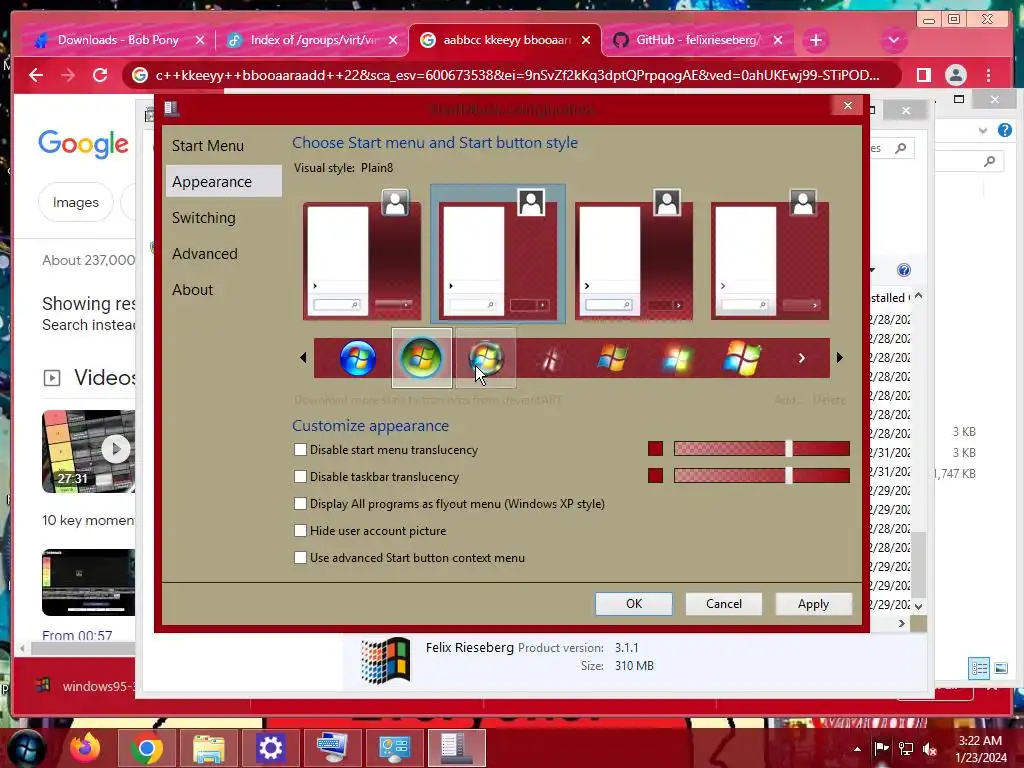This screenshot has height=768, width=1024.
Task: Open Control Panel app on taskbar
Action: pyautogui.click(x=394, y=748)
